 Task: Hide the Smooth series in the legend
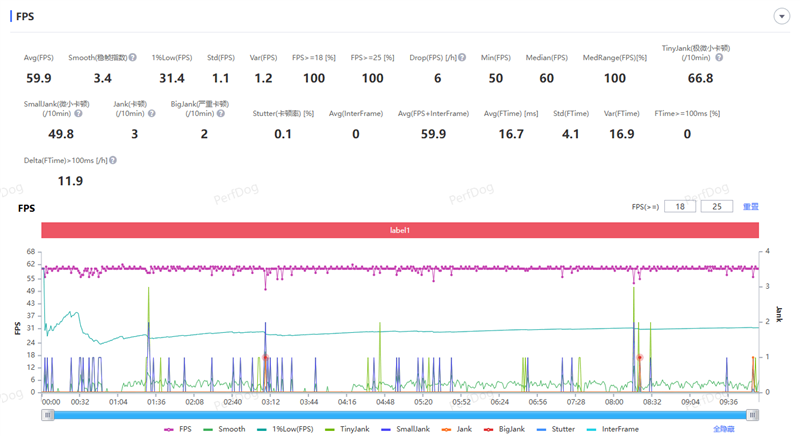click(224, 429)
